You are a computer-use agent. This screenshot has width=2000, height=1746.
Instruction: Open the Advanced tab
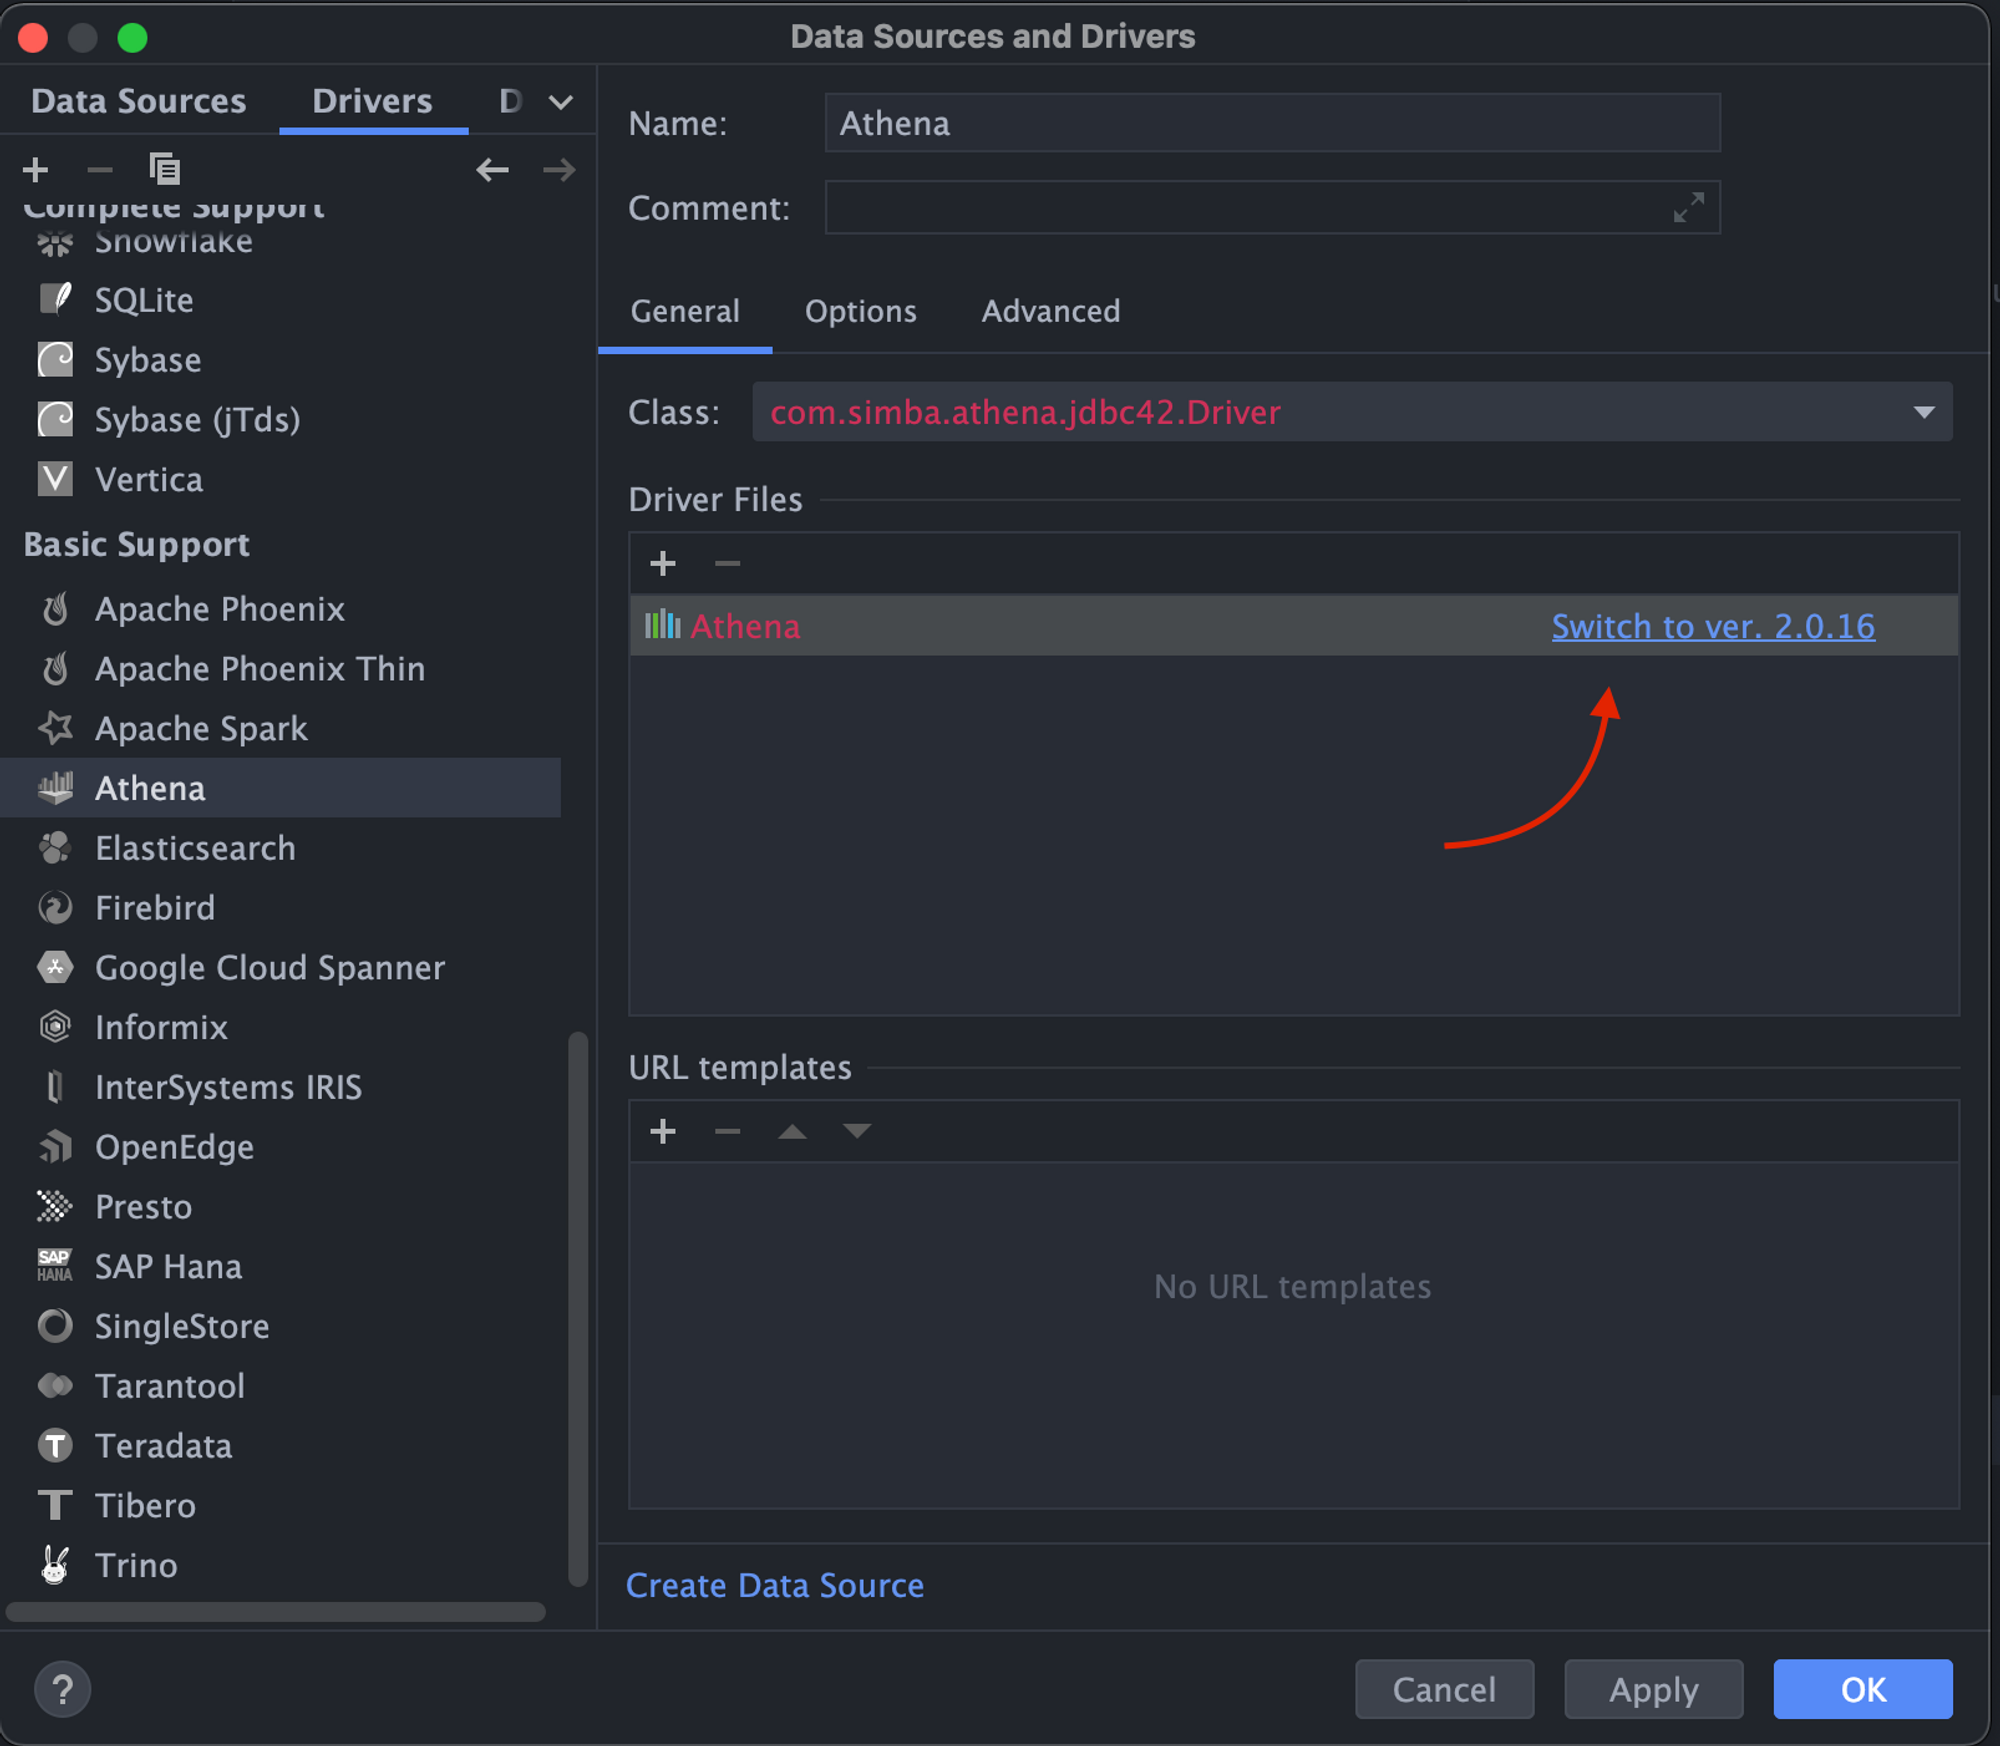[x=1051, y=311]
